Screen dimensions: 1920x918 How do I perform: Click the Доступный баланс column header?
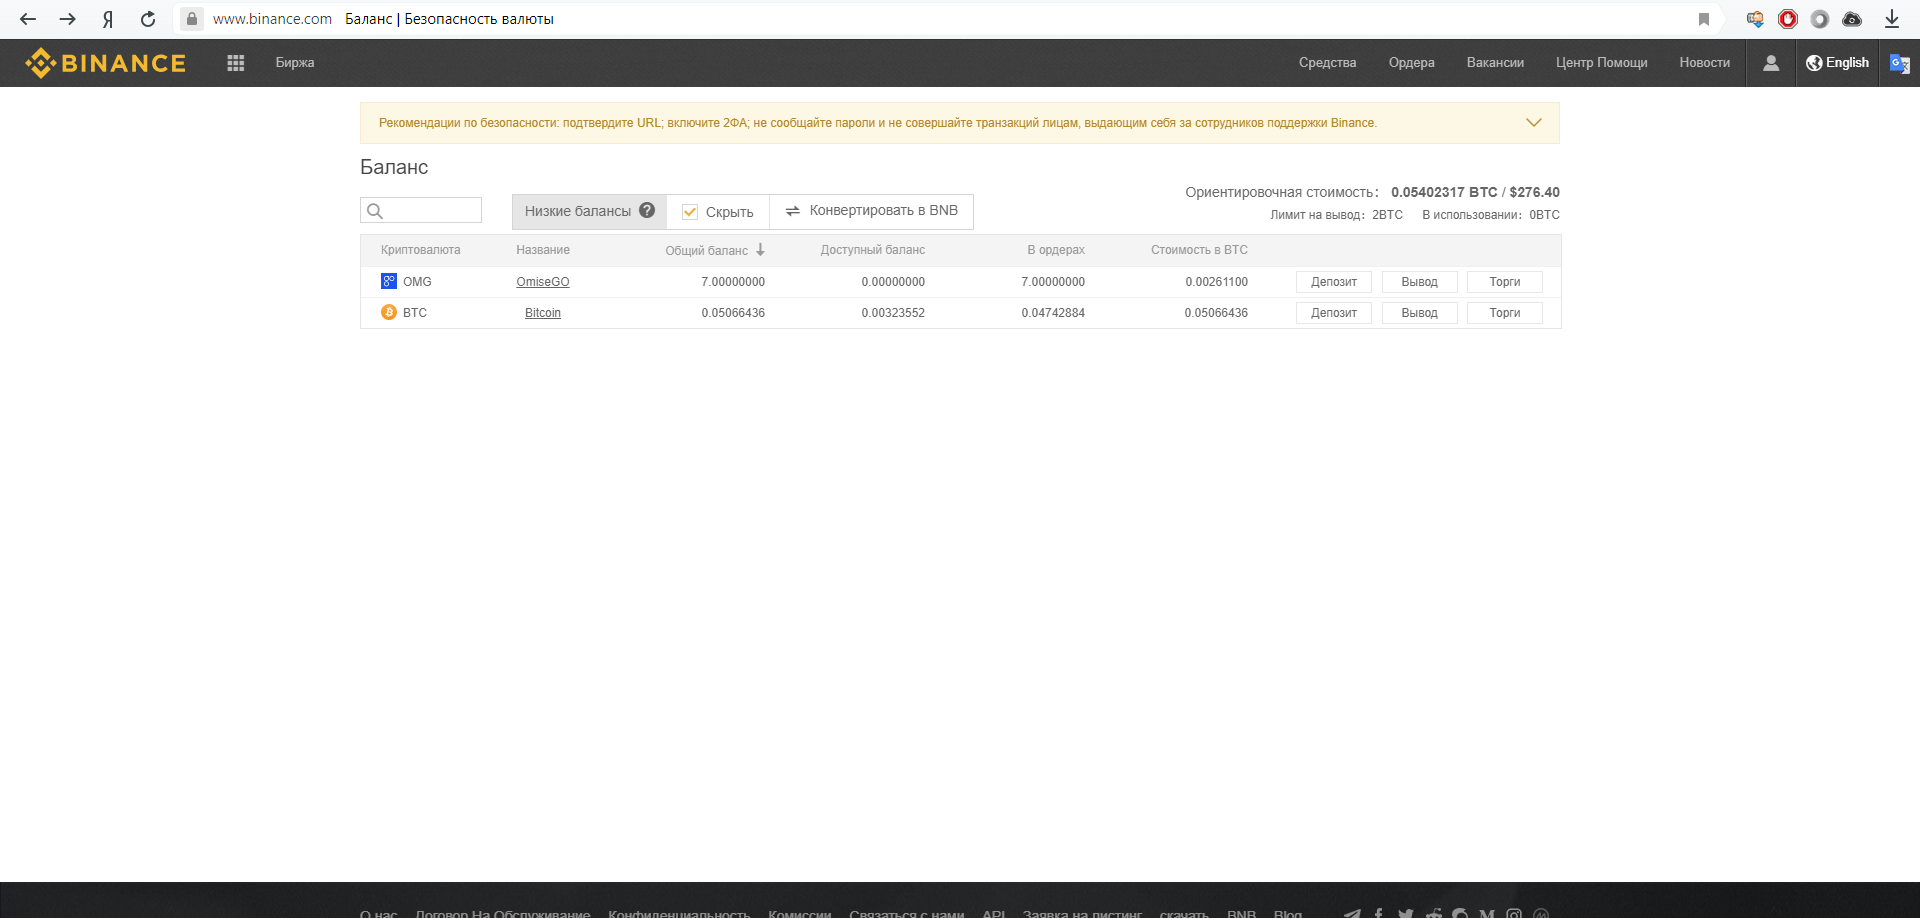872,250
